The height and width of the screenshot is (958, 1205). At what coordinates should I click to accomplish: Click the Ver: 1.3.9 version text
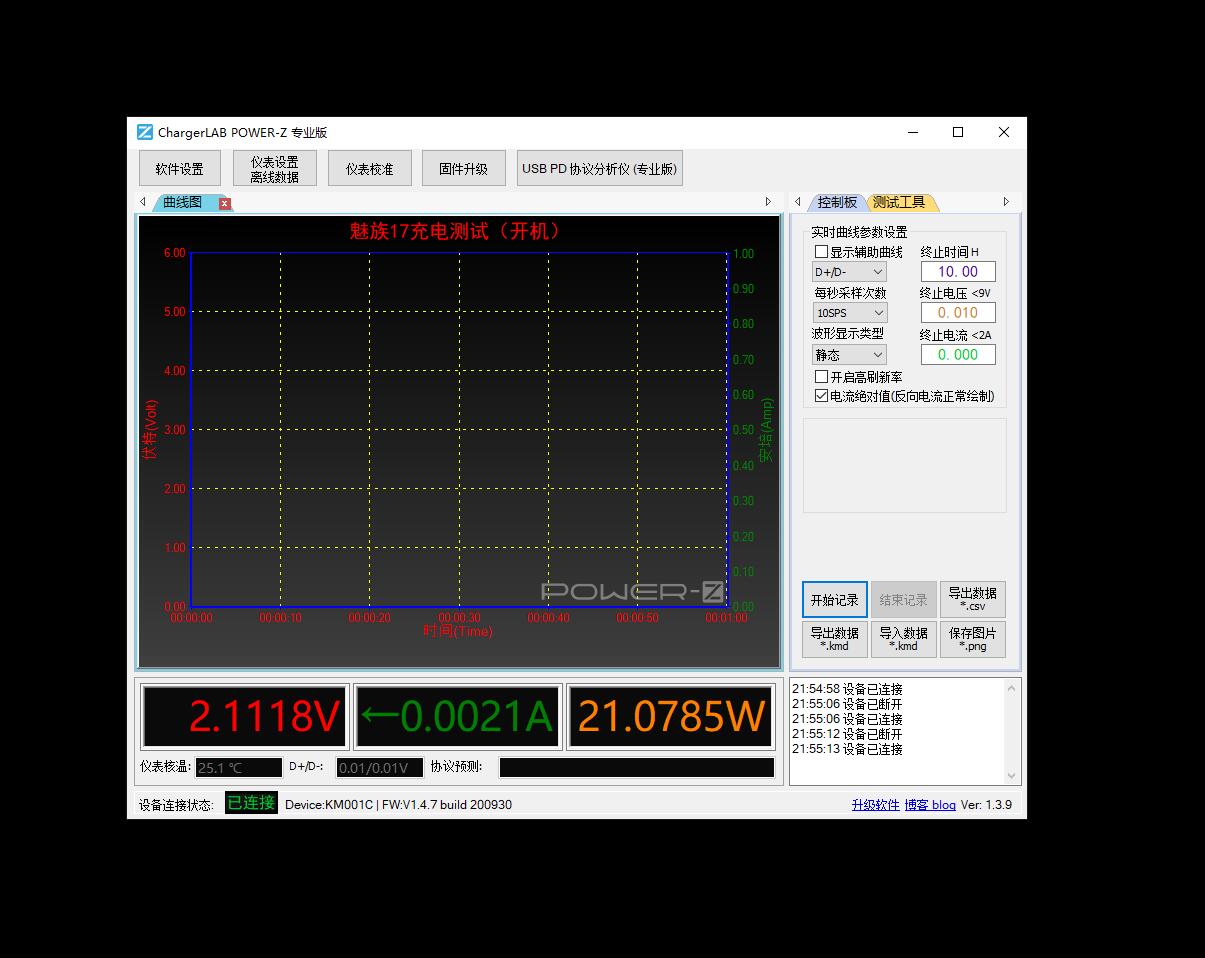pyautogui.click(x=986, y=805)
